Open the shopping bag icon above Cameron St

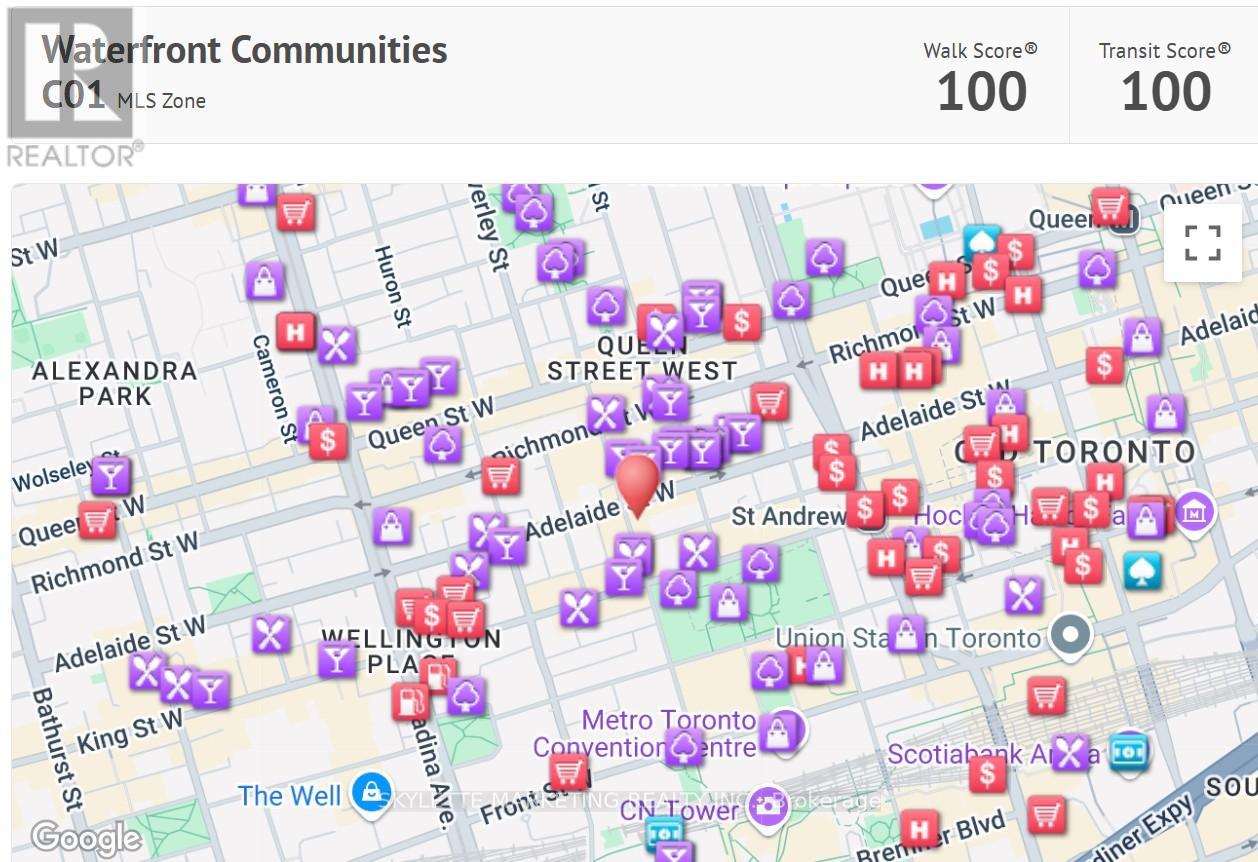[x=264, y=280]
